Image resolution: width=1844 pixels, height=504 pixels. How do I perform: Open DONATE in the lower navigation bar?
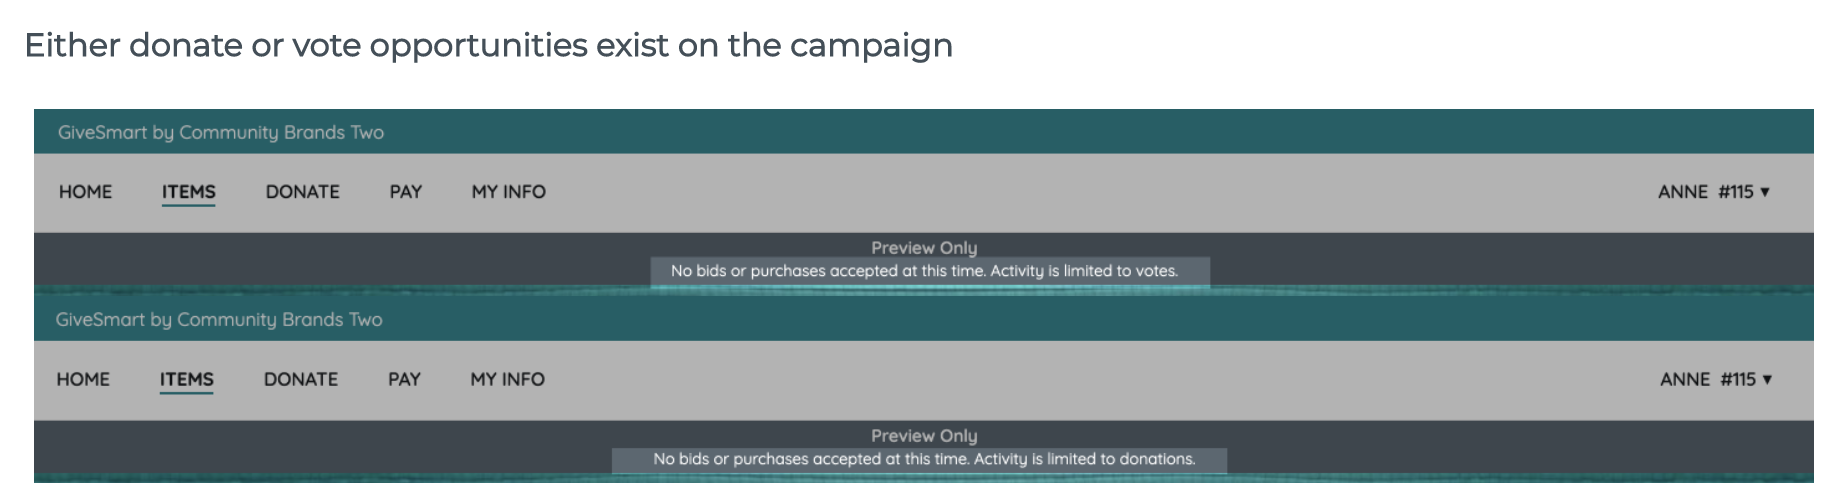[301, 380]
